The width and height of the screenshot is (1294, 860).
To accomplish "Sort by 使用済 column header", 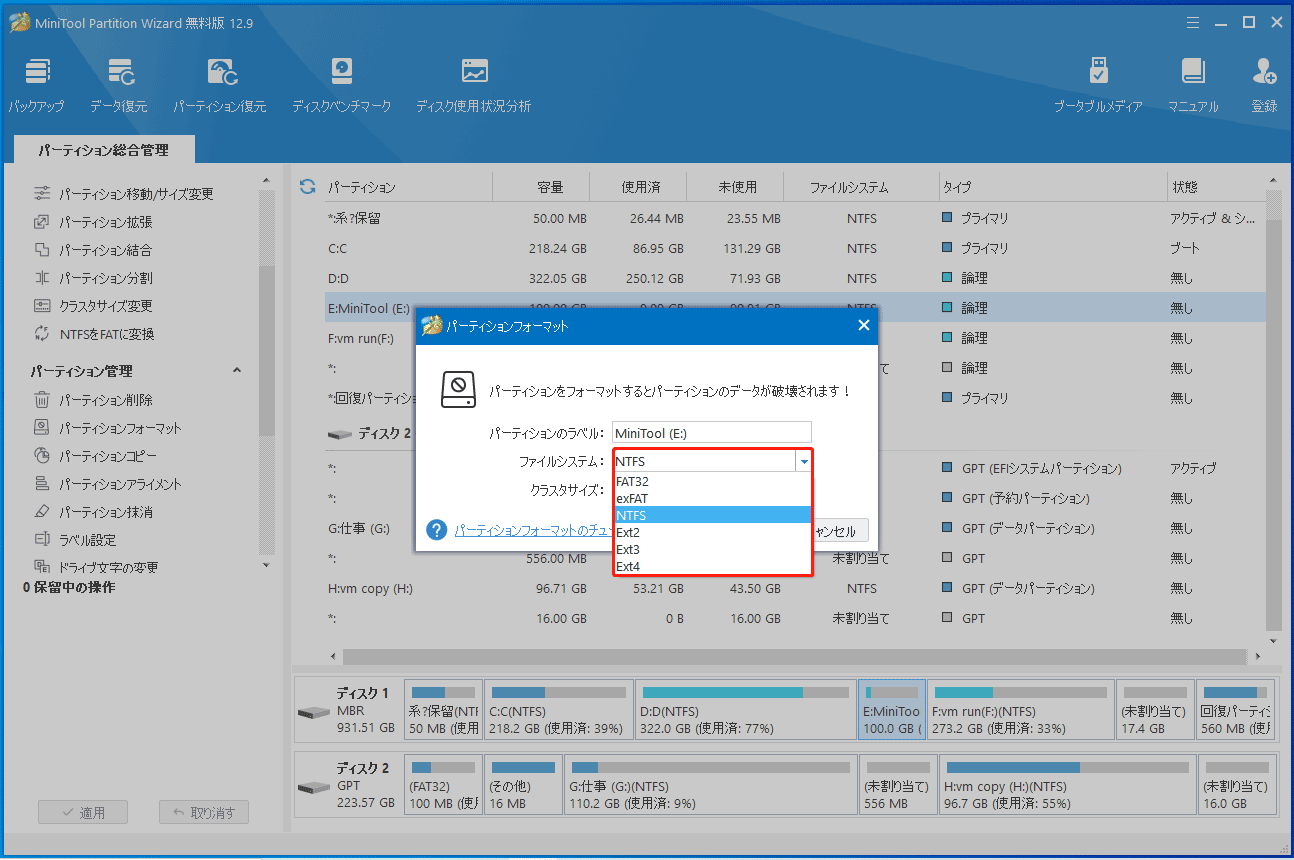I will pos(639,187).
